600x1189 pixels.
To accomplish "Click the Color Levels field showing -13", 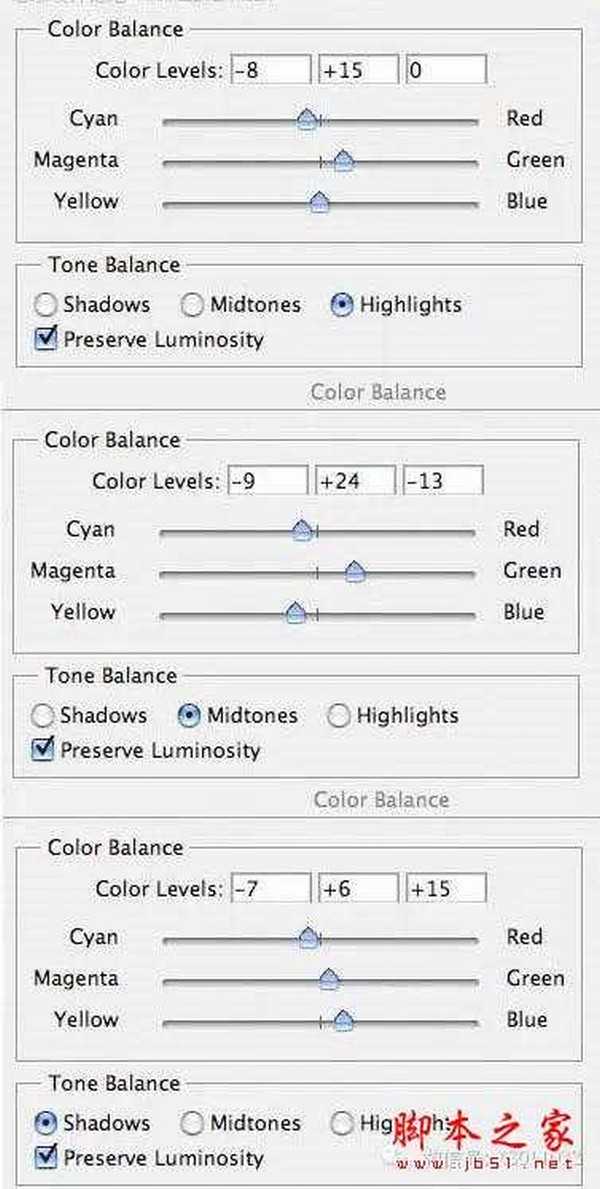I will (443, 481).
